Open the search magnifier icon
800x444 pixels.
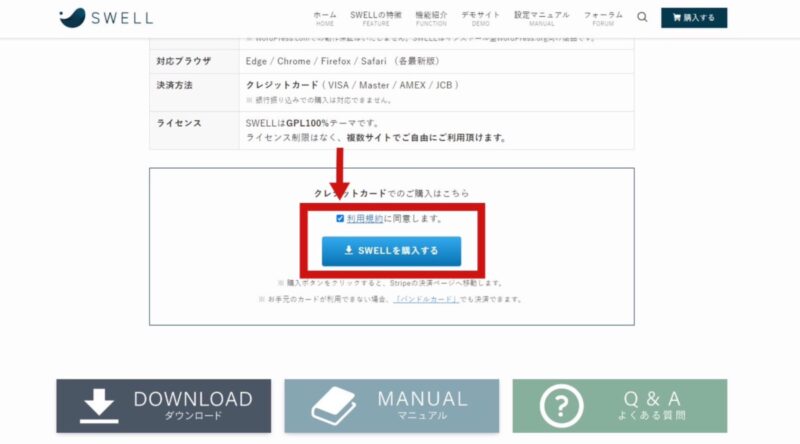pyautogui.click(x=642, y=17)
